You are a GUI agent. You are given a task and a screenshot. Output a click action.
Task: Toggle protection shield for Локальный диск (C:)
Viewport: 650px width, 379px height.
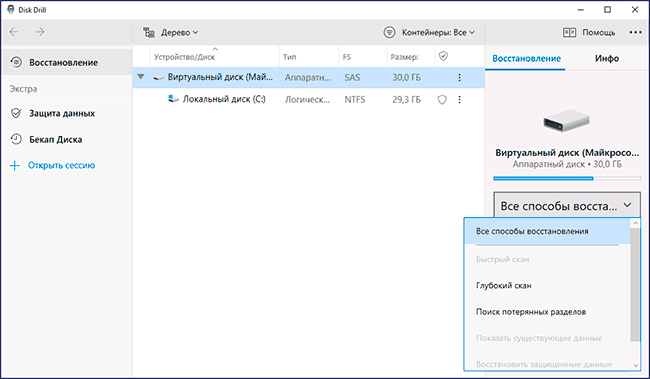442,100
